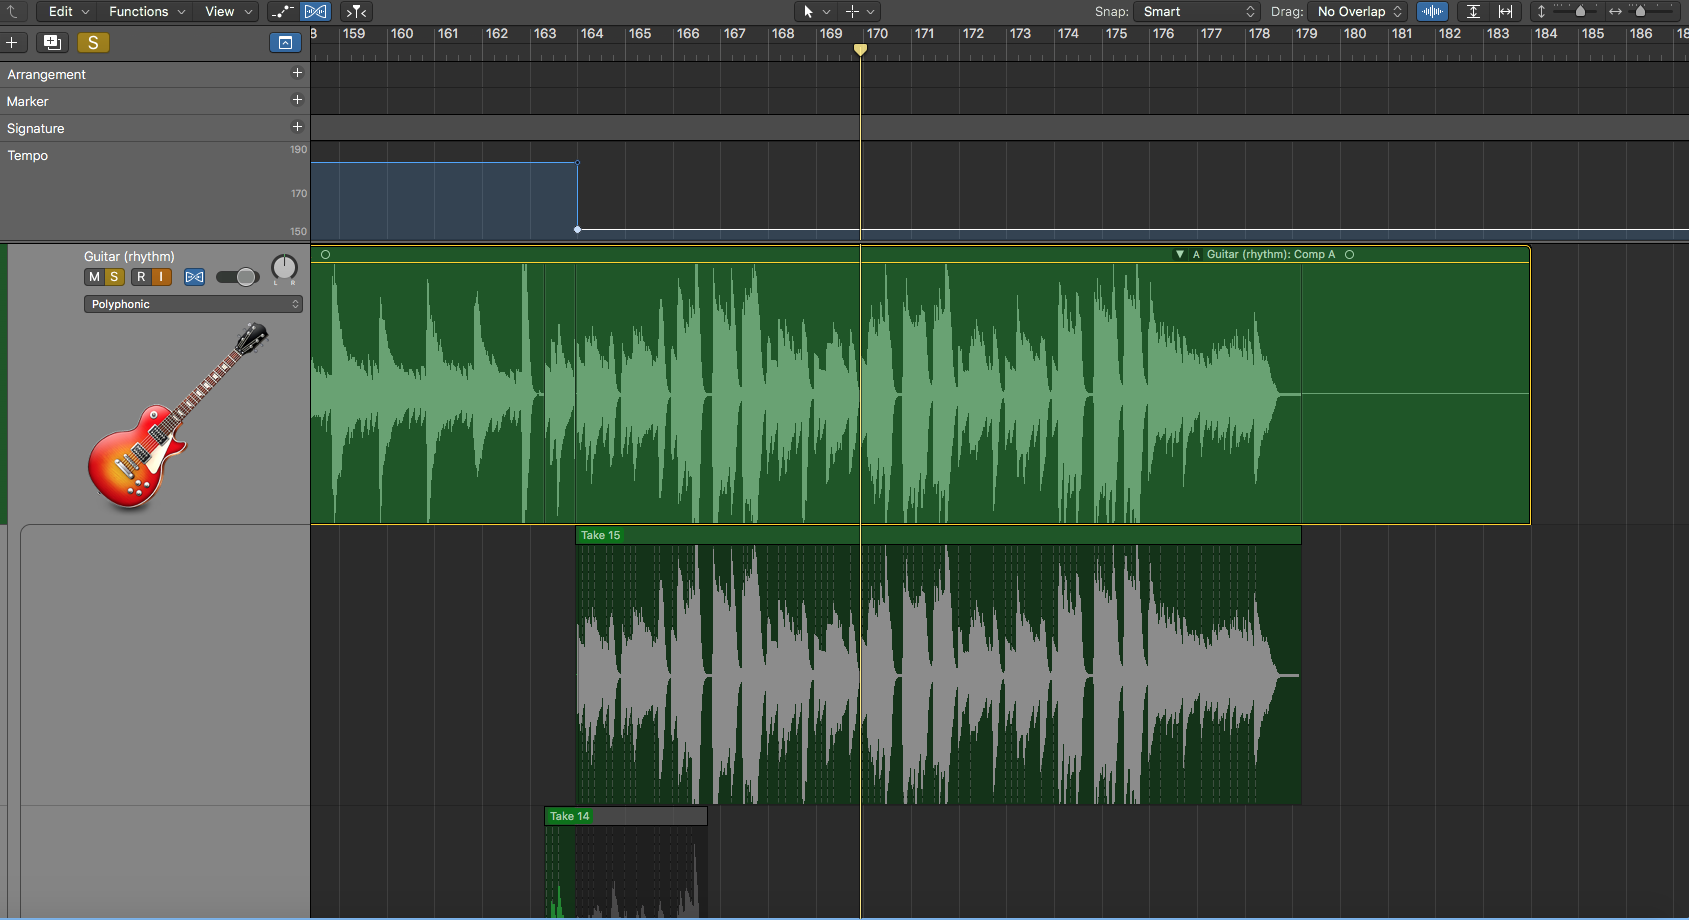Viewport: 1689px width, 920px height.
Task: Click the Vertical Auto Zoom button
Action: [x=1473, y=11]
